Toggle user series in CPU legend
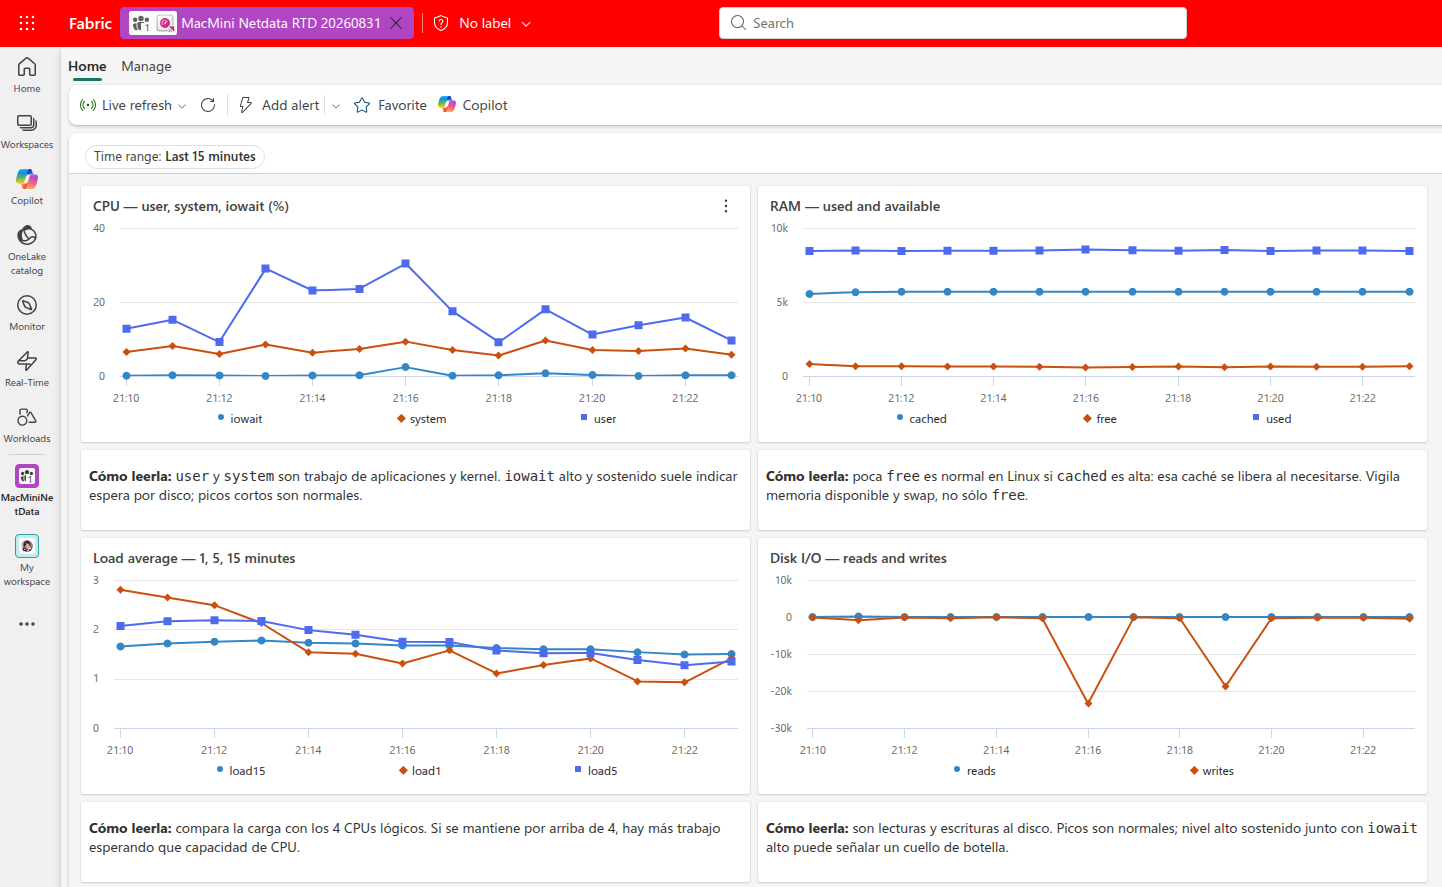Image resolution: width=1442 pixels, height=887 pixels. [x=598, y=419]
